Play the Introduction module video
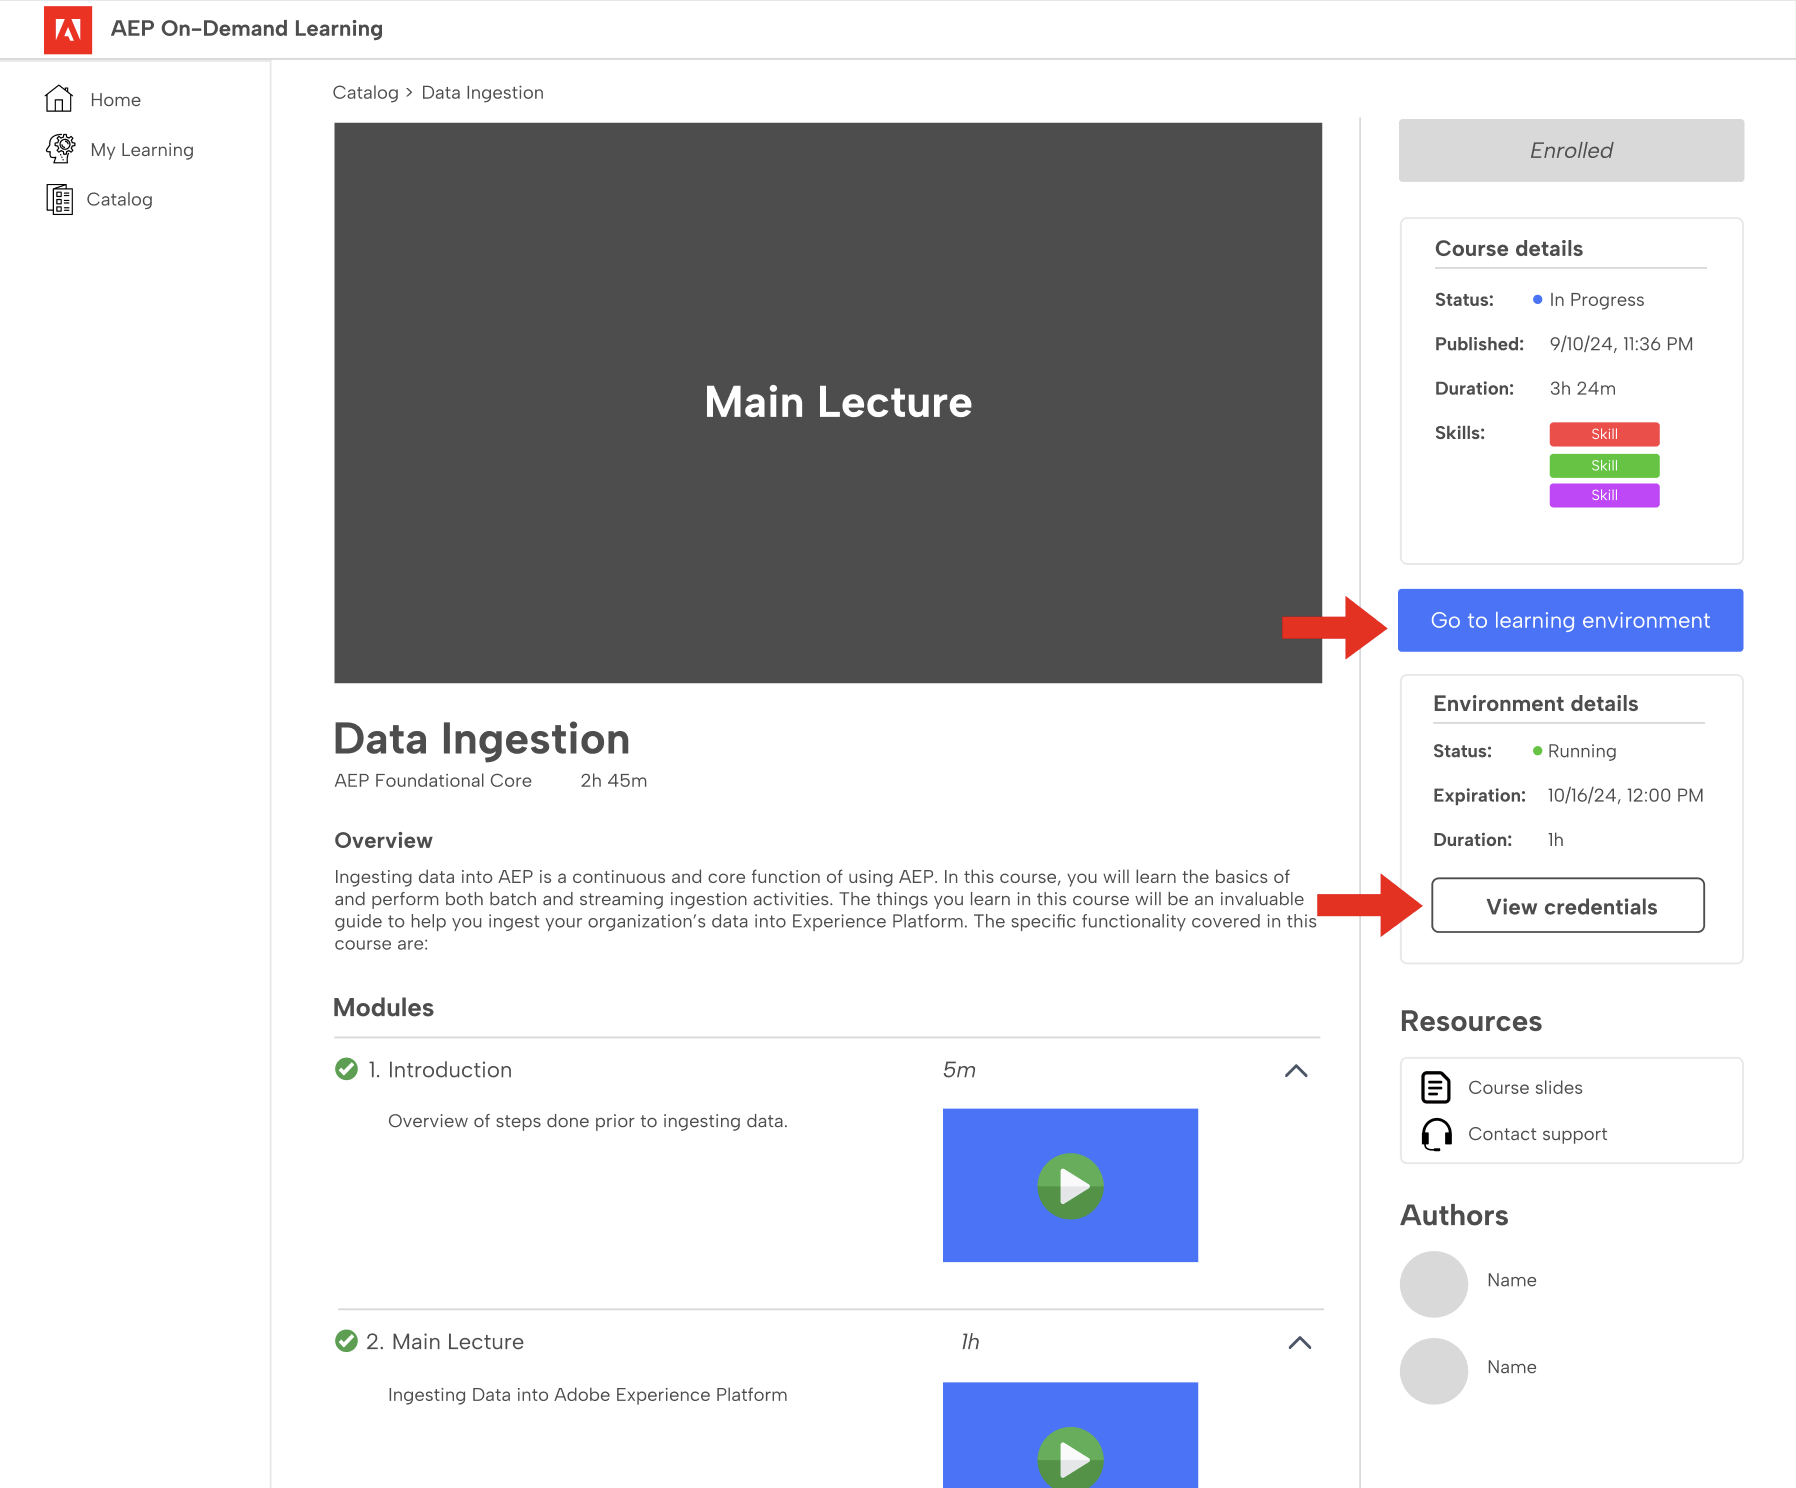The height and width of the screenshot is (1488, 1796). [x=1070, y=1186]
